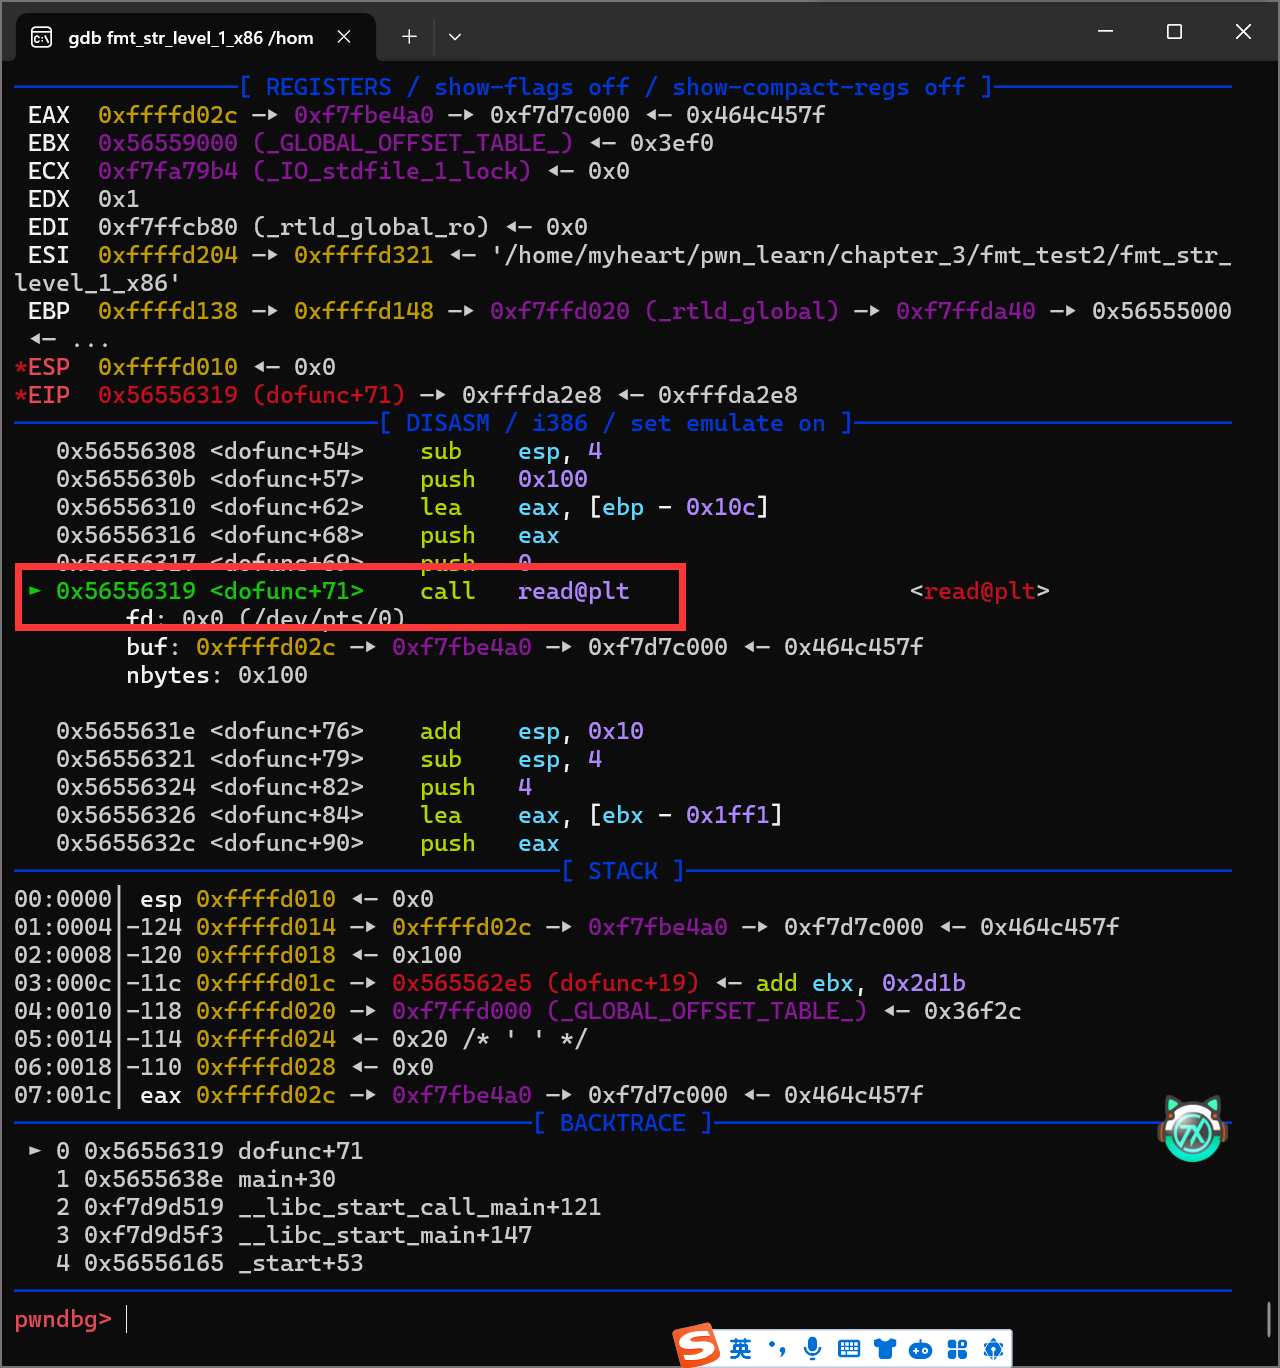
Task: Open the Sogou toolbox grid icon
Action: click(x=957, y=1349)
